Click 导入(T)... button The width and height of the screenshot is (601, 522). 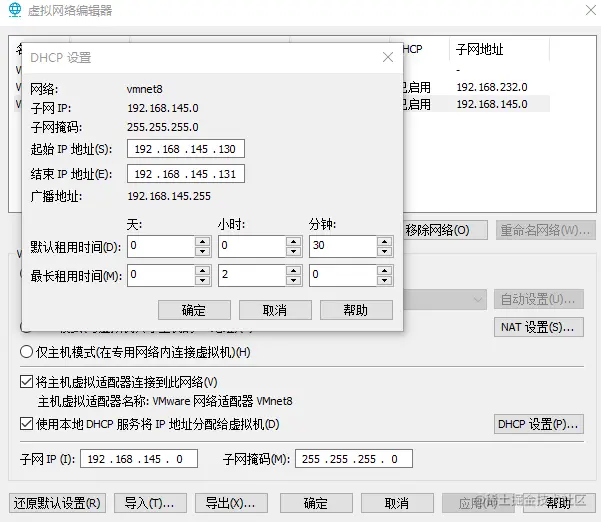[150, 503]
